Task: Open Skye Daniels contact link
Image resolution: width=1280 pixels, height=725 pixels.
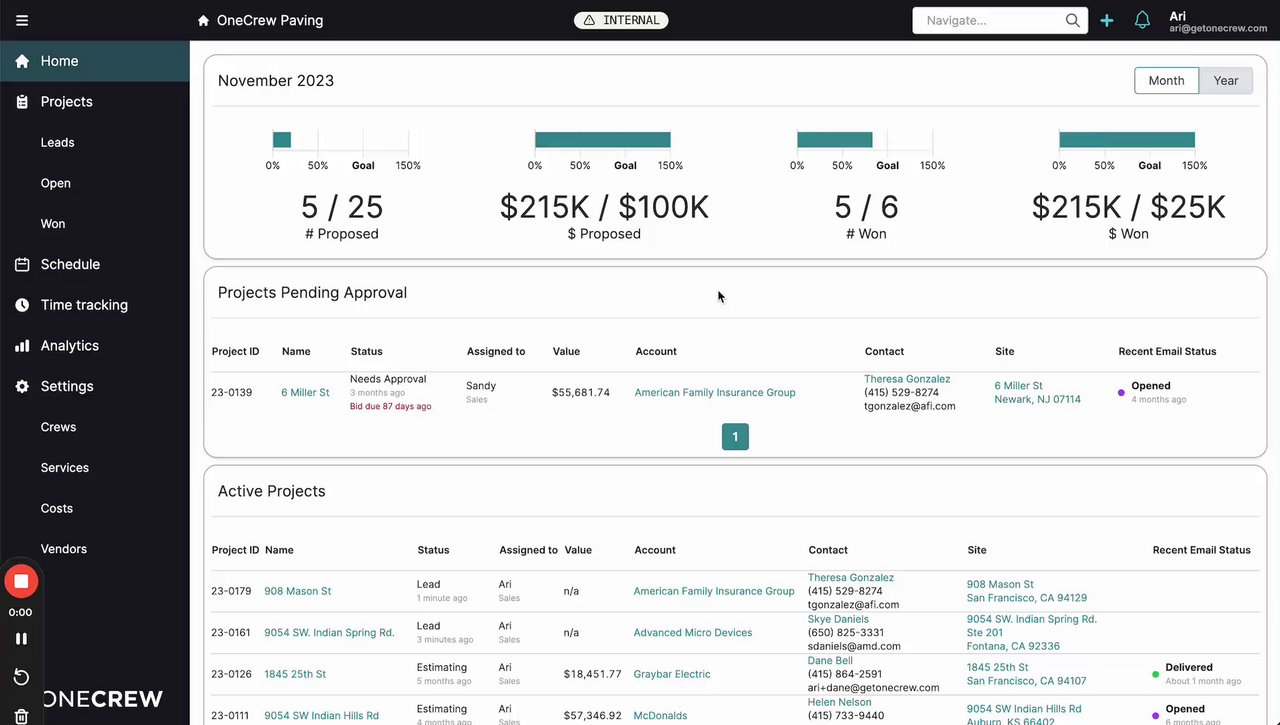Action: pos(838,619)
